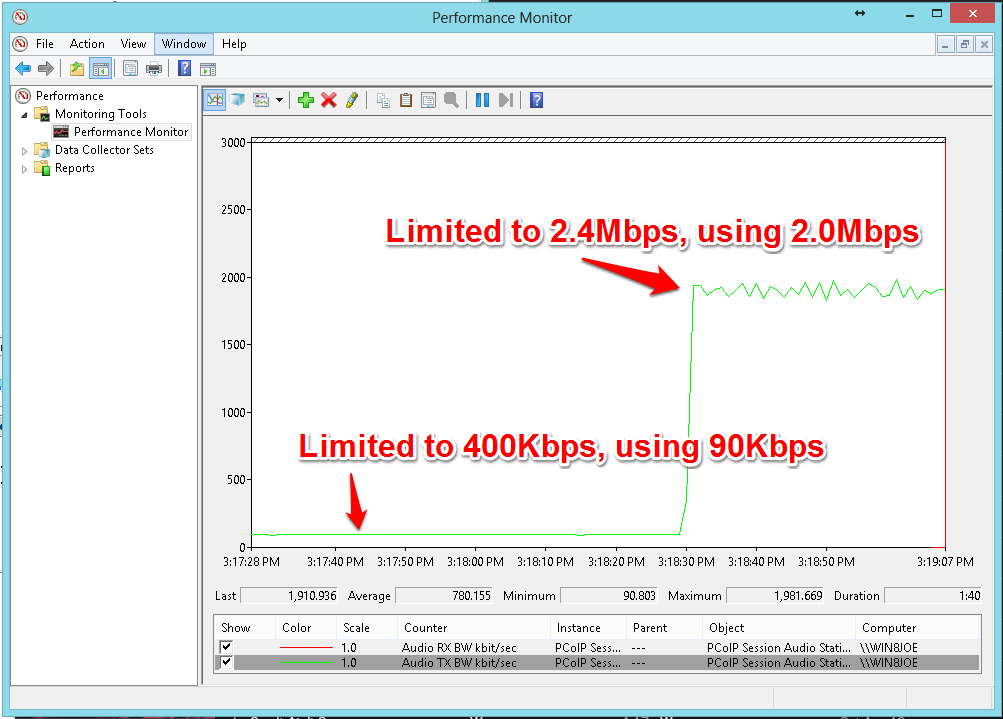This screenshot has width=1003, height=719.
Task: Click the Update Data step icon
Action: coord(506,100)
